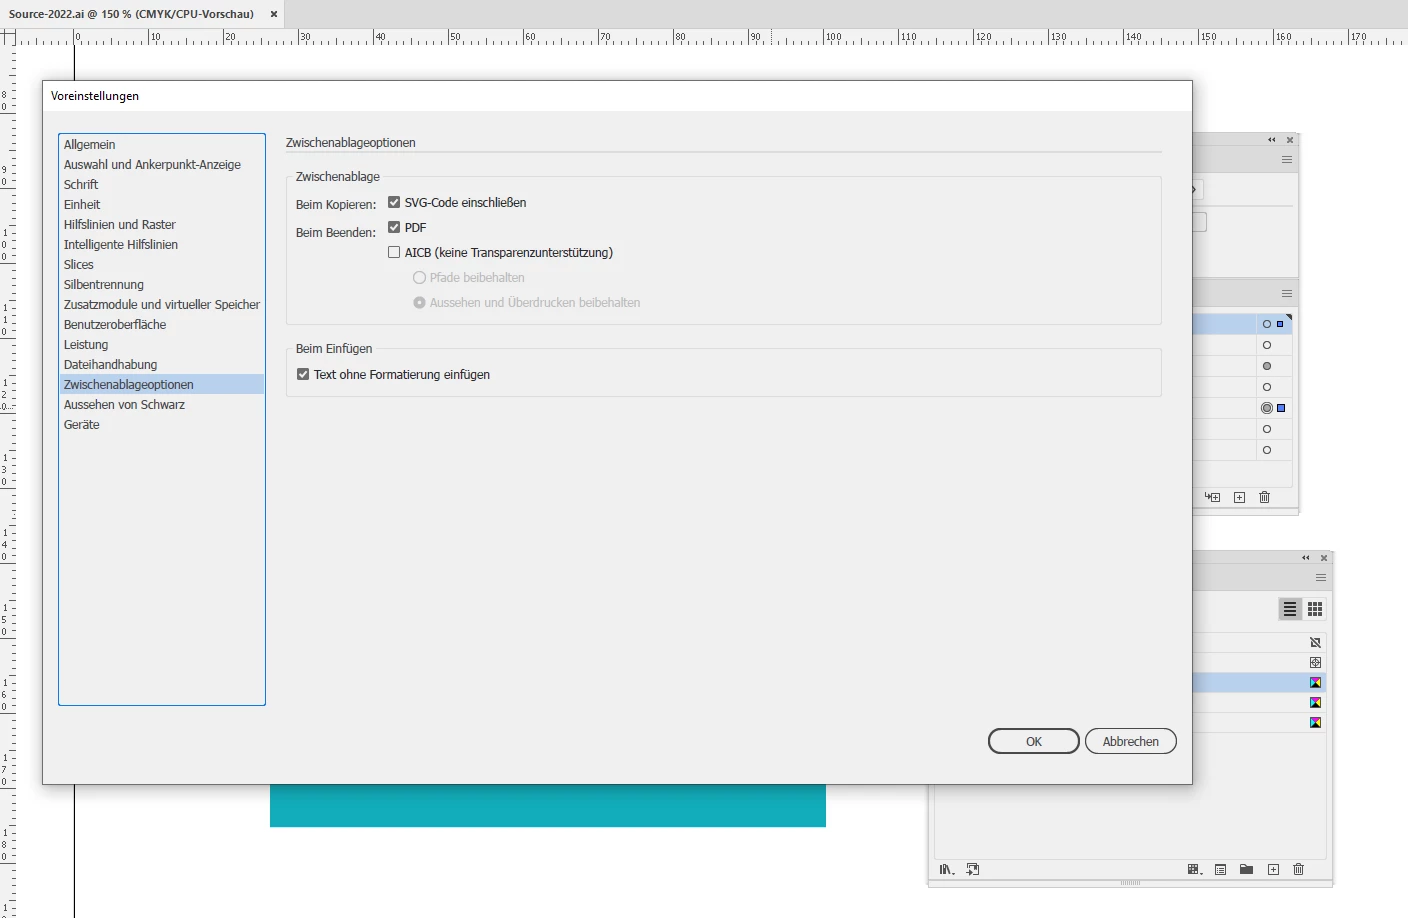Close the upper floating panel group
Image resolution: width=1408 pixels, height=918 pixels.
tap(1290, 140)
